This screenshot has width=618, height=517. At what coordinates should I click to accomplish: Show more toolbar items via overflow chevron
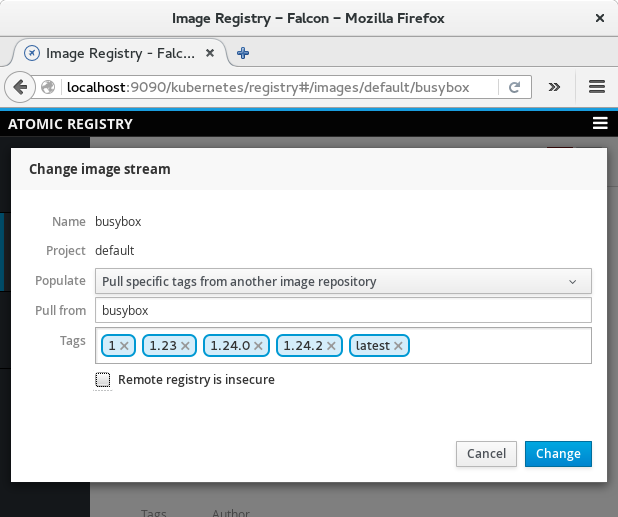(555, 87)
